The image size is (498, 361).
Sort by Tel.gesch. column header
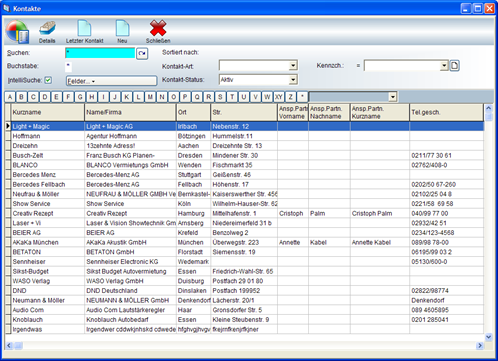[x=446, y=112]
